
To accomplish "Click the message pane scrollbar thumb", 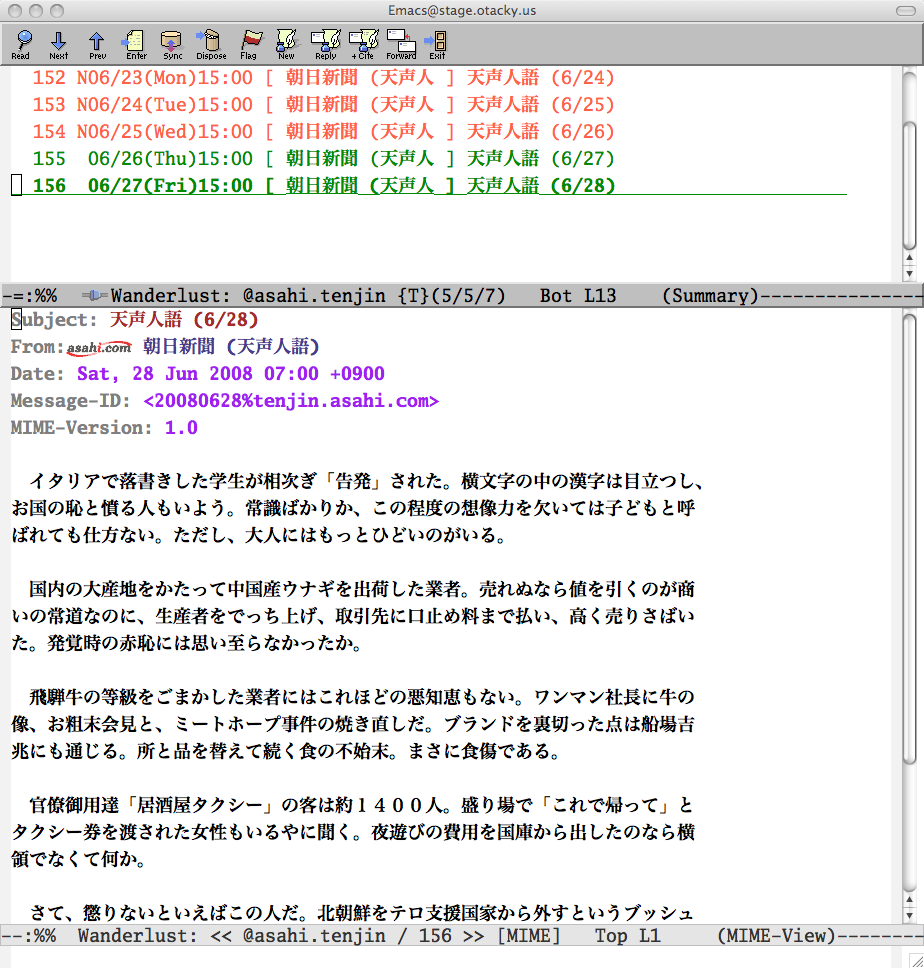I will 909,540.
